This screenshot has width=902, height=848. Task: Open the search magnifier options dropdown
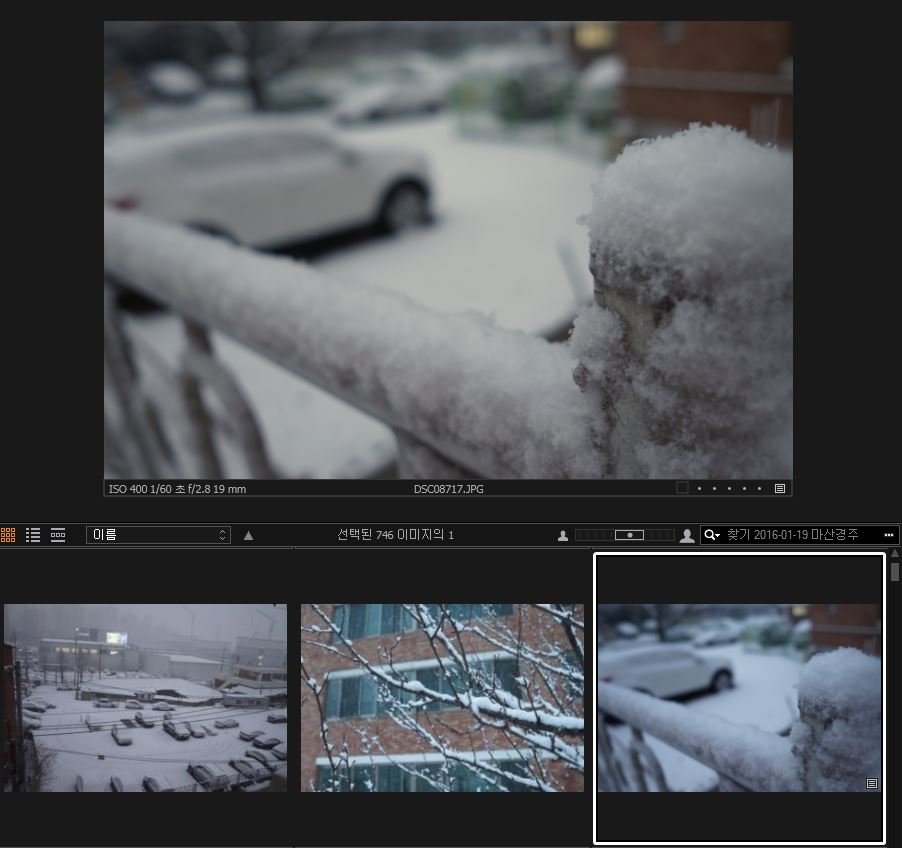(x=712, y=535)
